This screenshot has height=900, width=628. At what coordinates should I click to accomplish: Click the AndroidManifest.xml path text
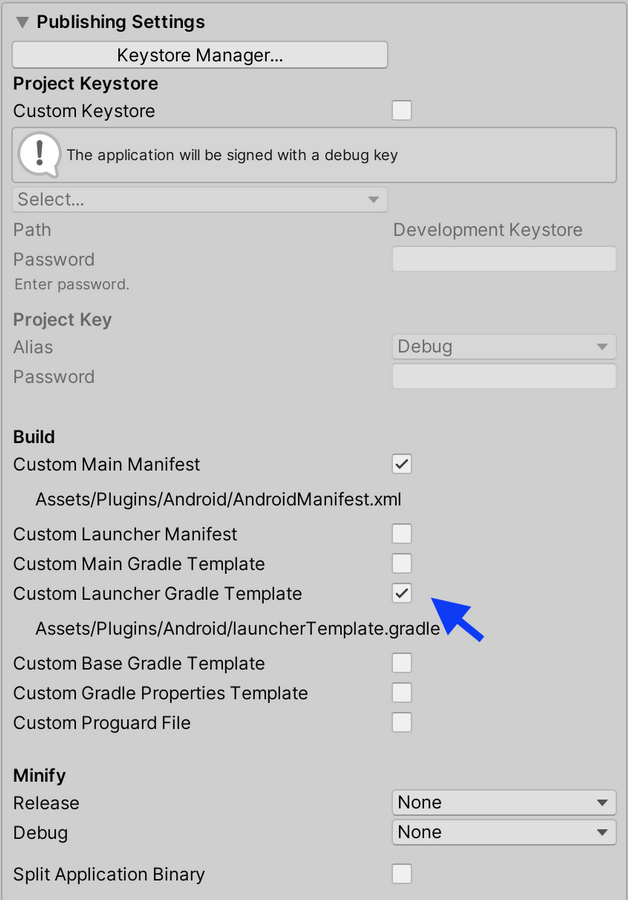coord(218,499)
